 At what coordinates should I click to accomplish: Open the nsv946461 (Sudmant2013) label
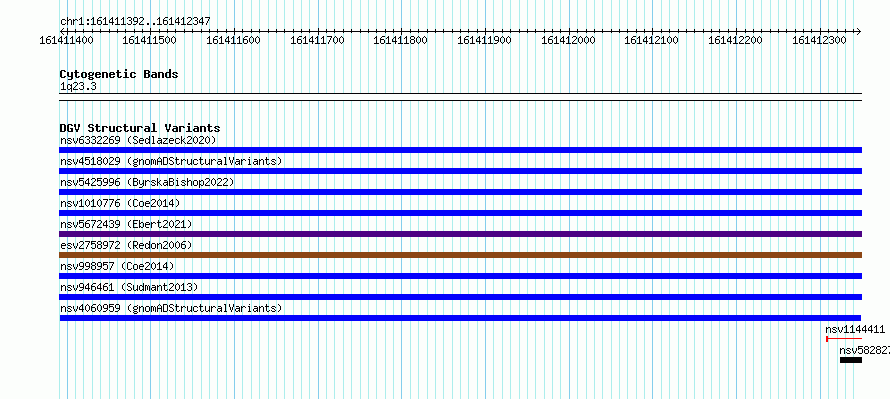point(129,287)
